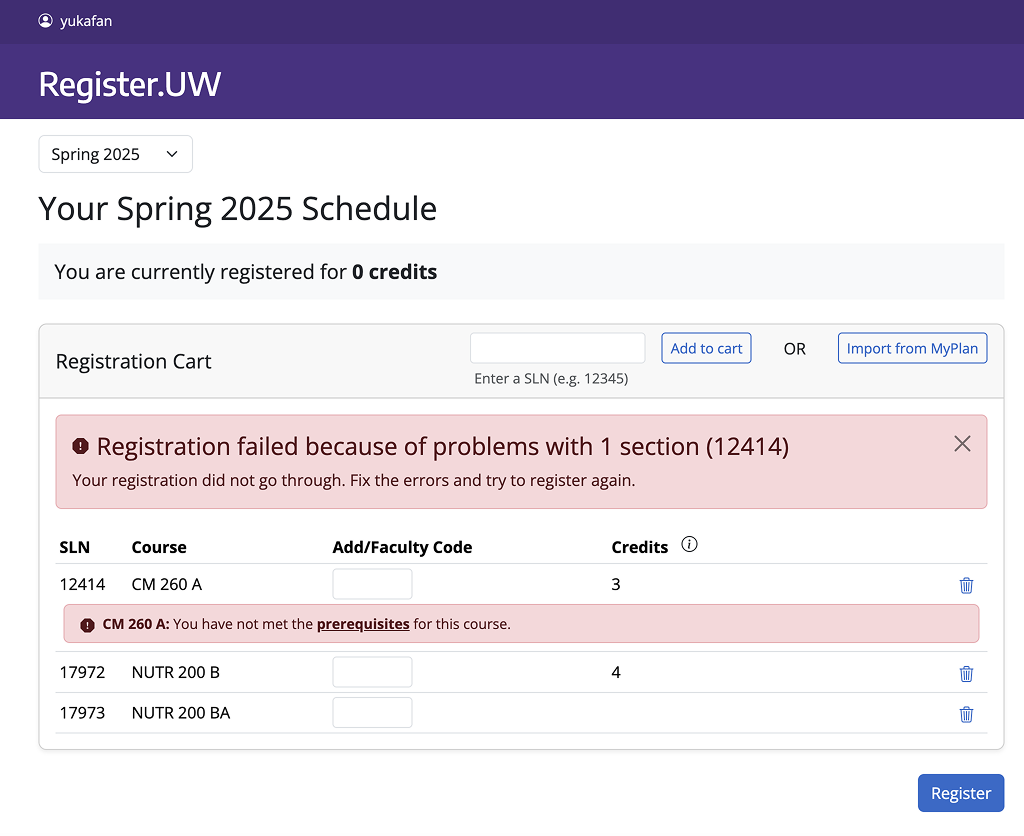This screenshot has height=836, width=1024.
Task: Open the Spring 2025 quarter dropdown
Action: (x=116, y=154)
